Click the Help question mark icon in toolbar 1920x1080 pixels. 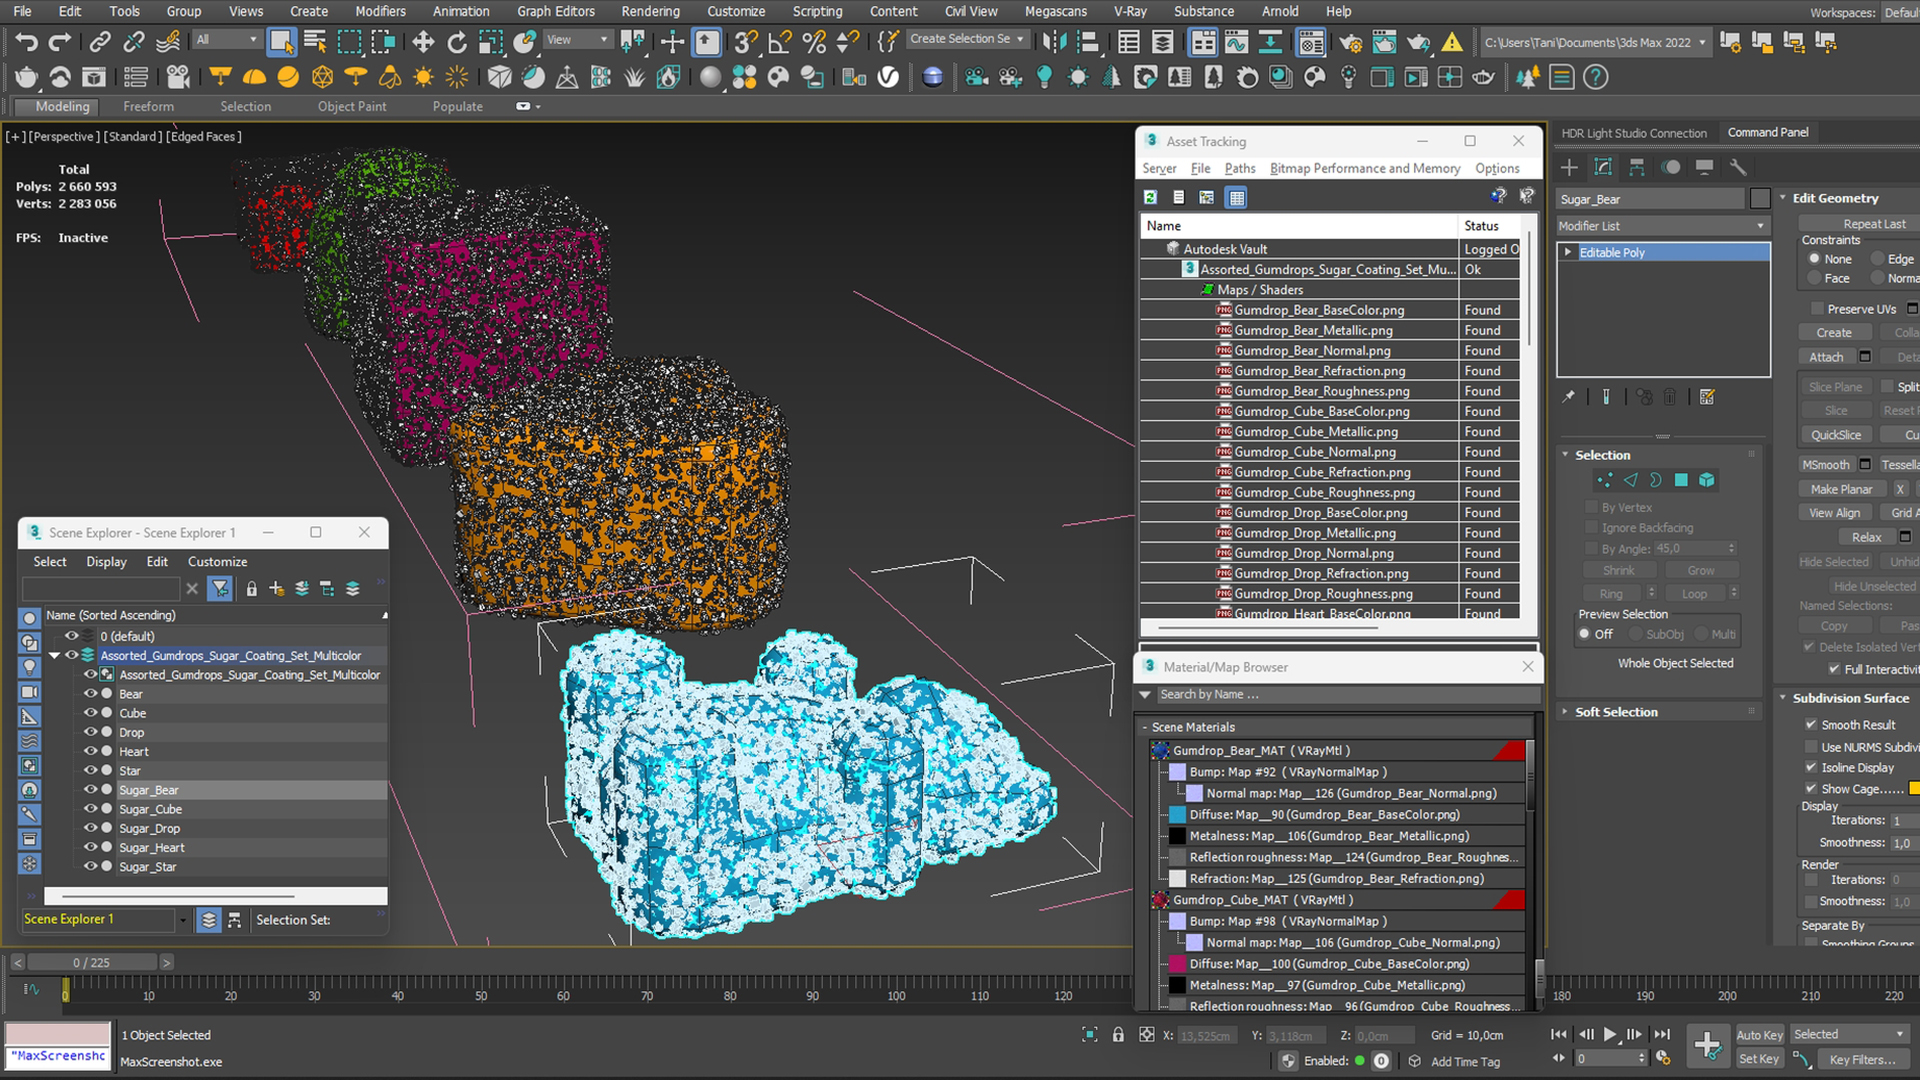[x=1596, y=77]
